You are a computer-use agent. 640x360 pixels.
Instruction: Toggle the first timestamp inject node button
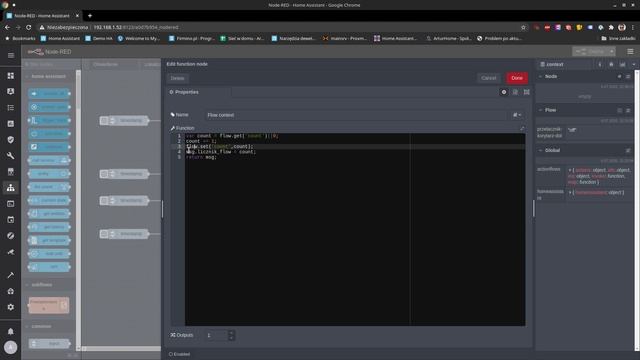(104, 120)
